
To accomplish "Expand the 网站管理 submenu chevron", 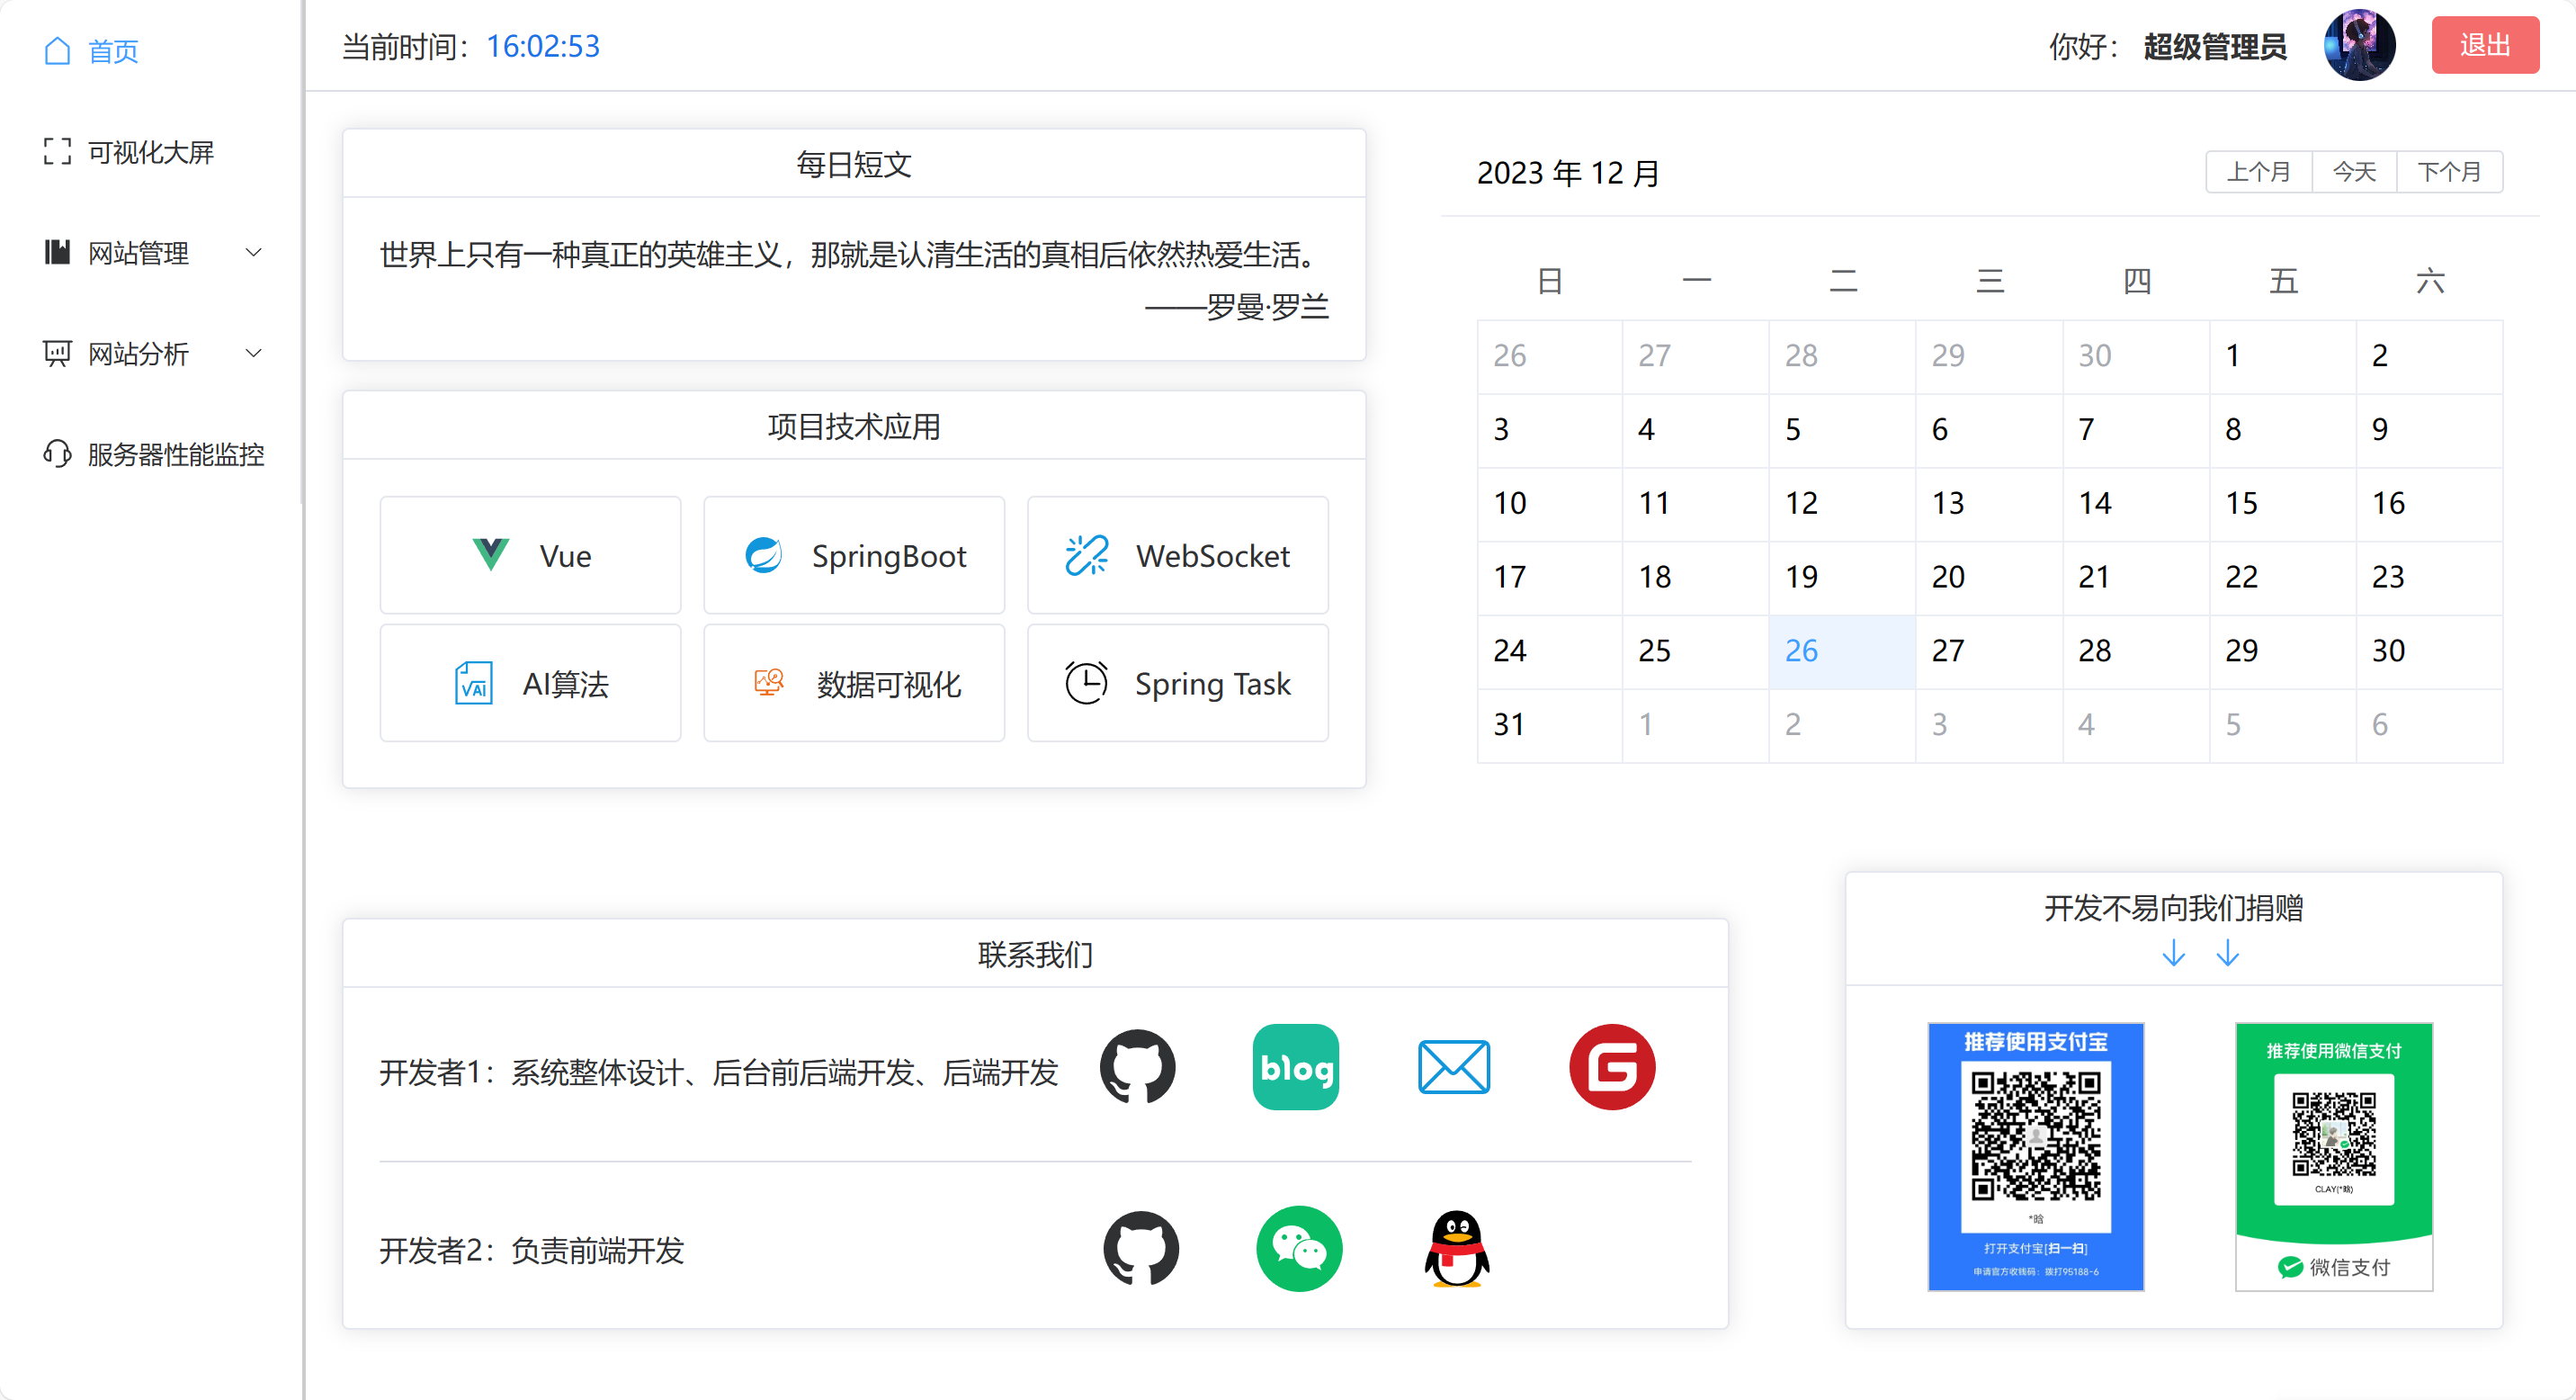I will 254,253.
